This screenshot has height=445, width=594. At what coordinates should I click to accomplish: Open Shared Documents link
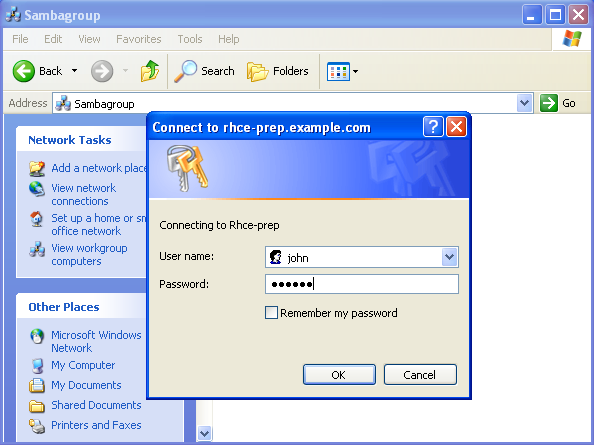(x=96, y=405)
